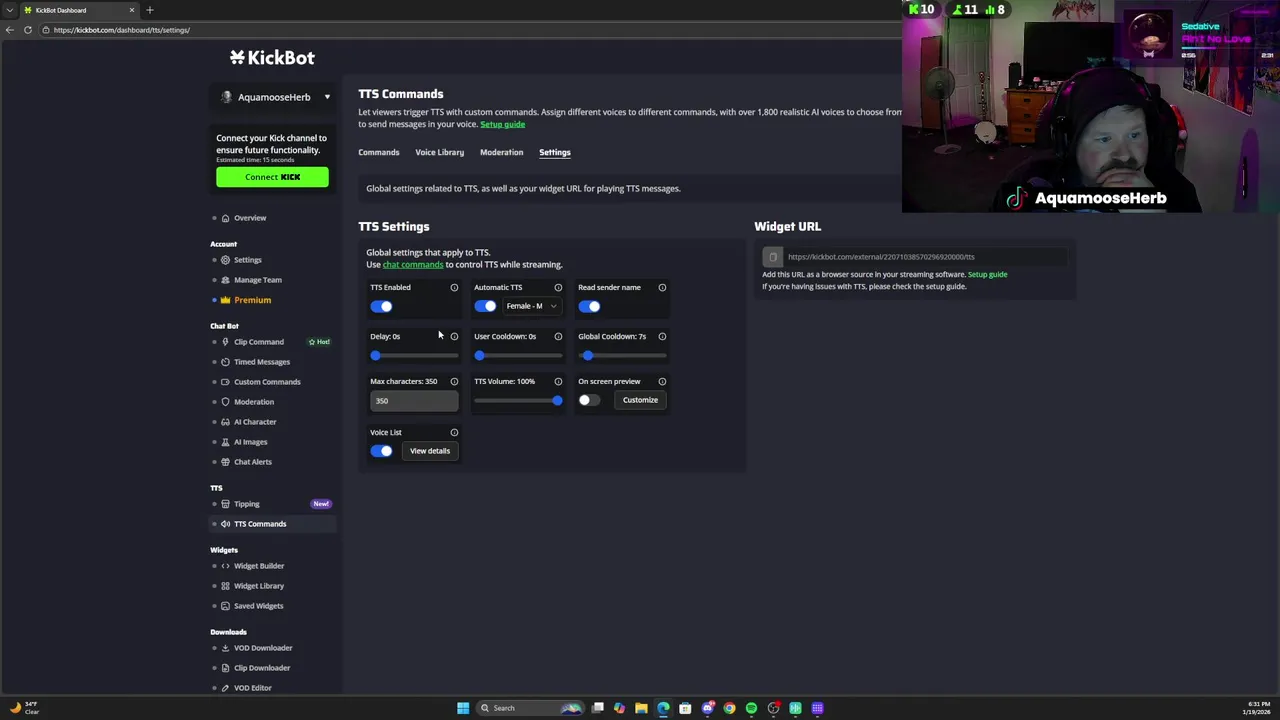Select the Settings tab in TTS Commands

[x=555, y=153]
